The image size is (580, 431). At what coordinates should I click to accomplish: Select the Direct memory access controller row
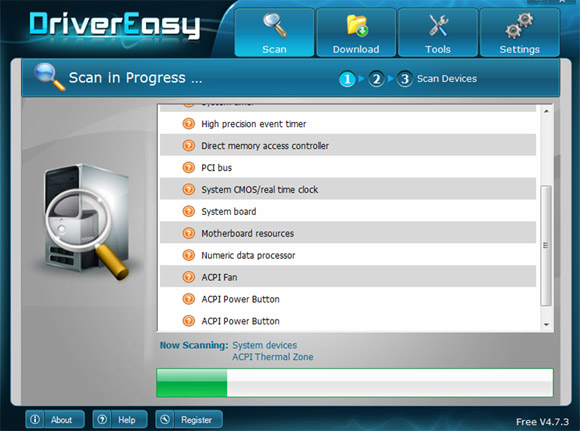pyautogui.click(x=348, y=145)
